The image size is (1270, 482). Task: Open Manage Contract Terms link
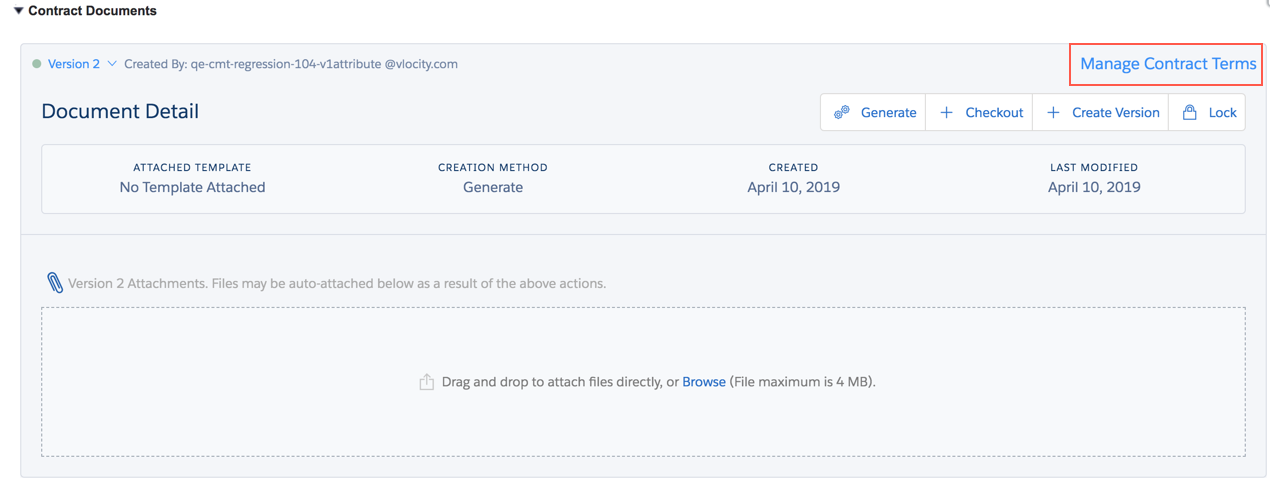(1168, 64)
